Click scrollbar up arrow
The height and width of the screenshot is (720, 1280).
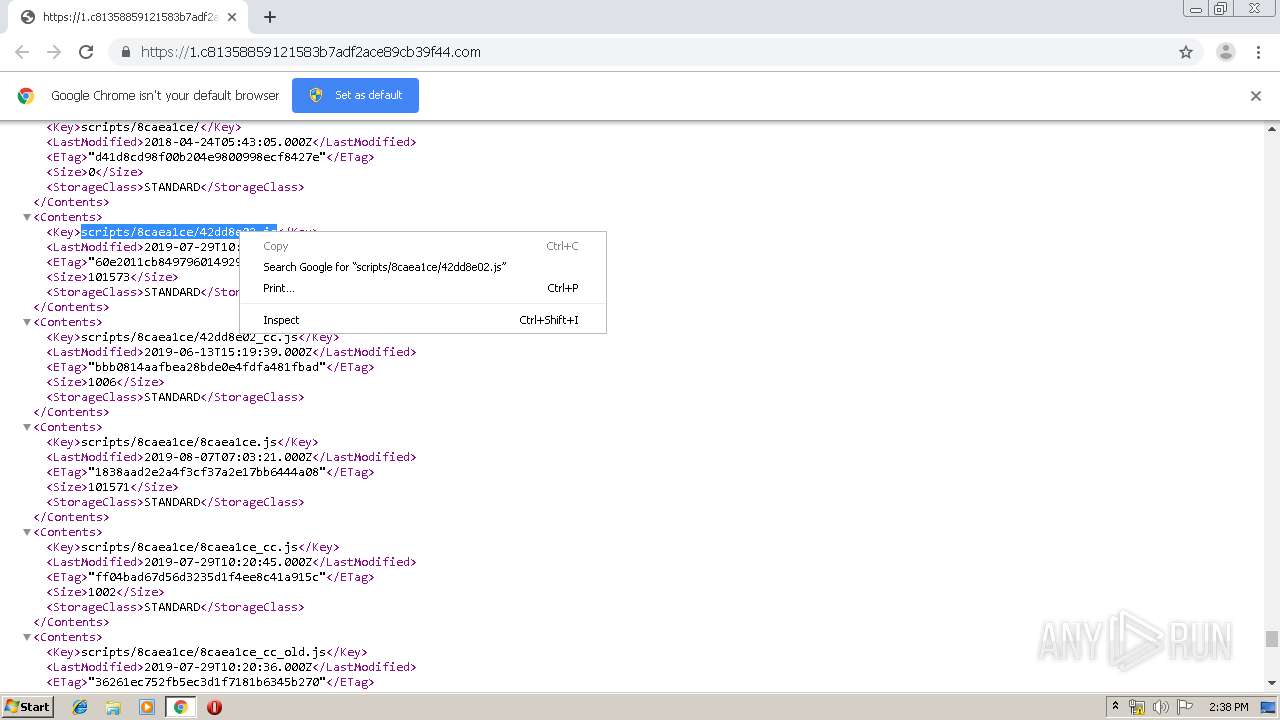(1272, 129)
